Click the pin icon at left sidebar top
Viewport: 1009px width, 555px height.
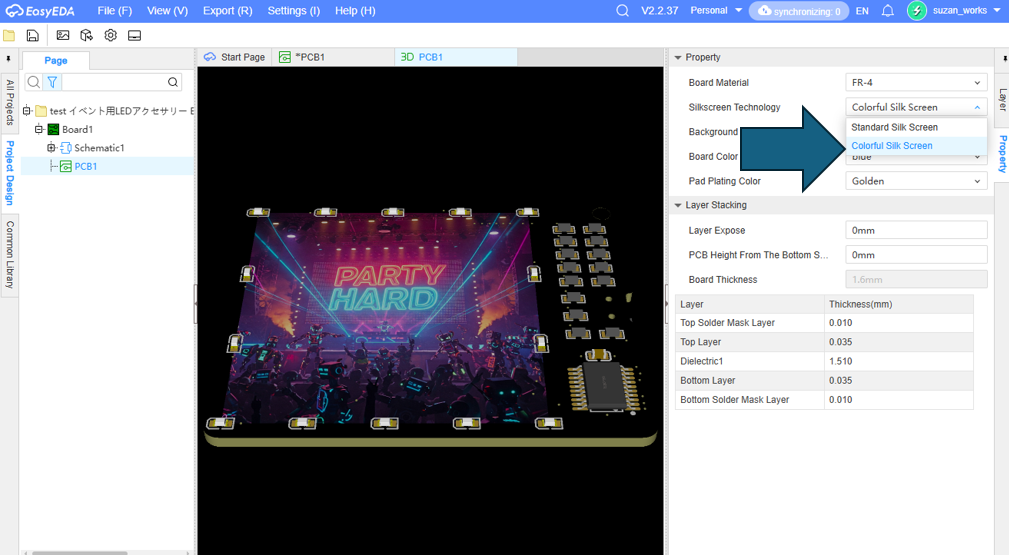[x=8, y=58]
